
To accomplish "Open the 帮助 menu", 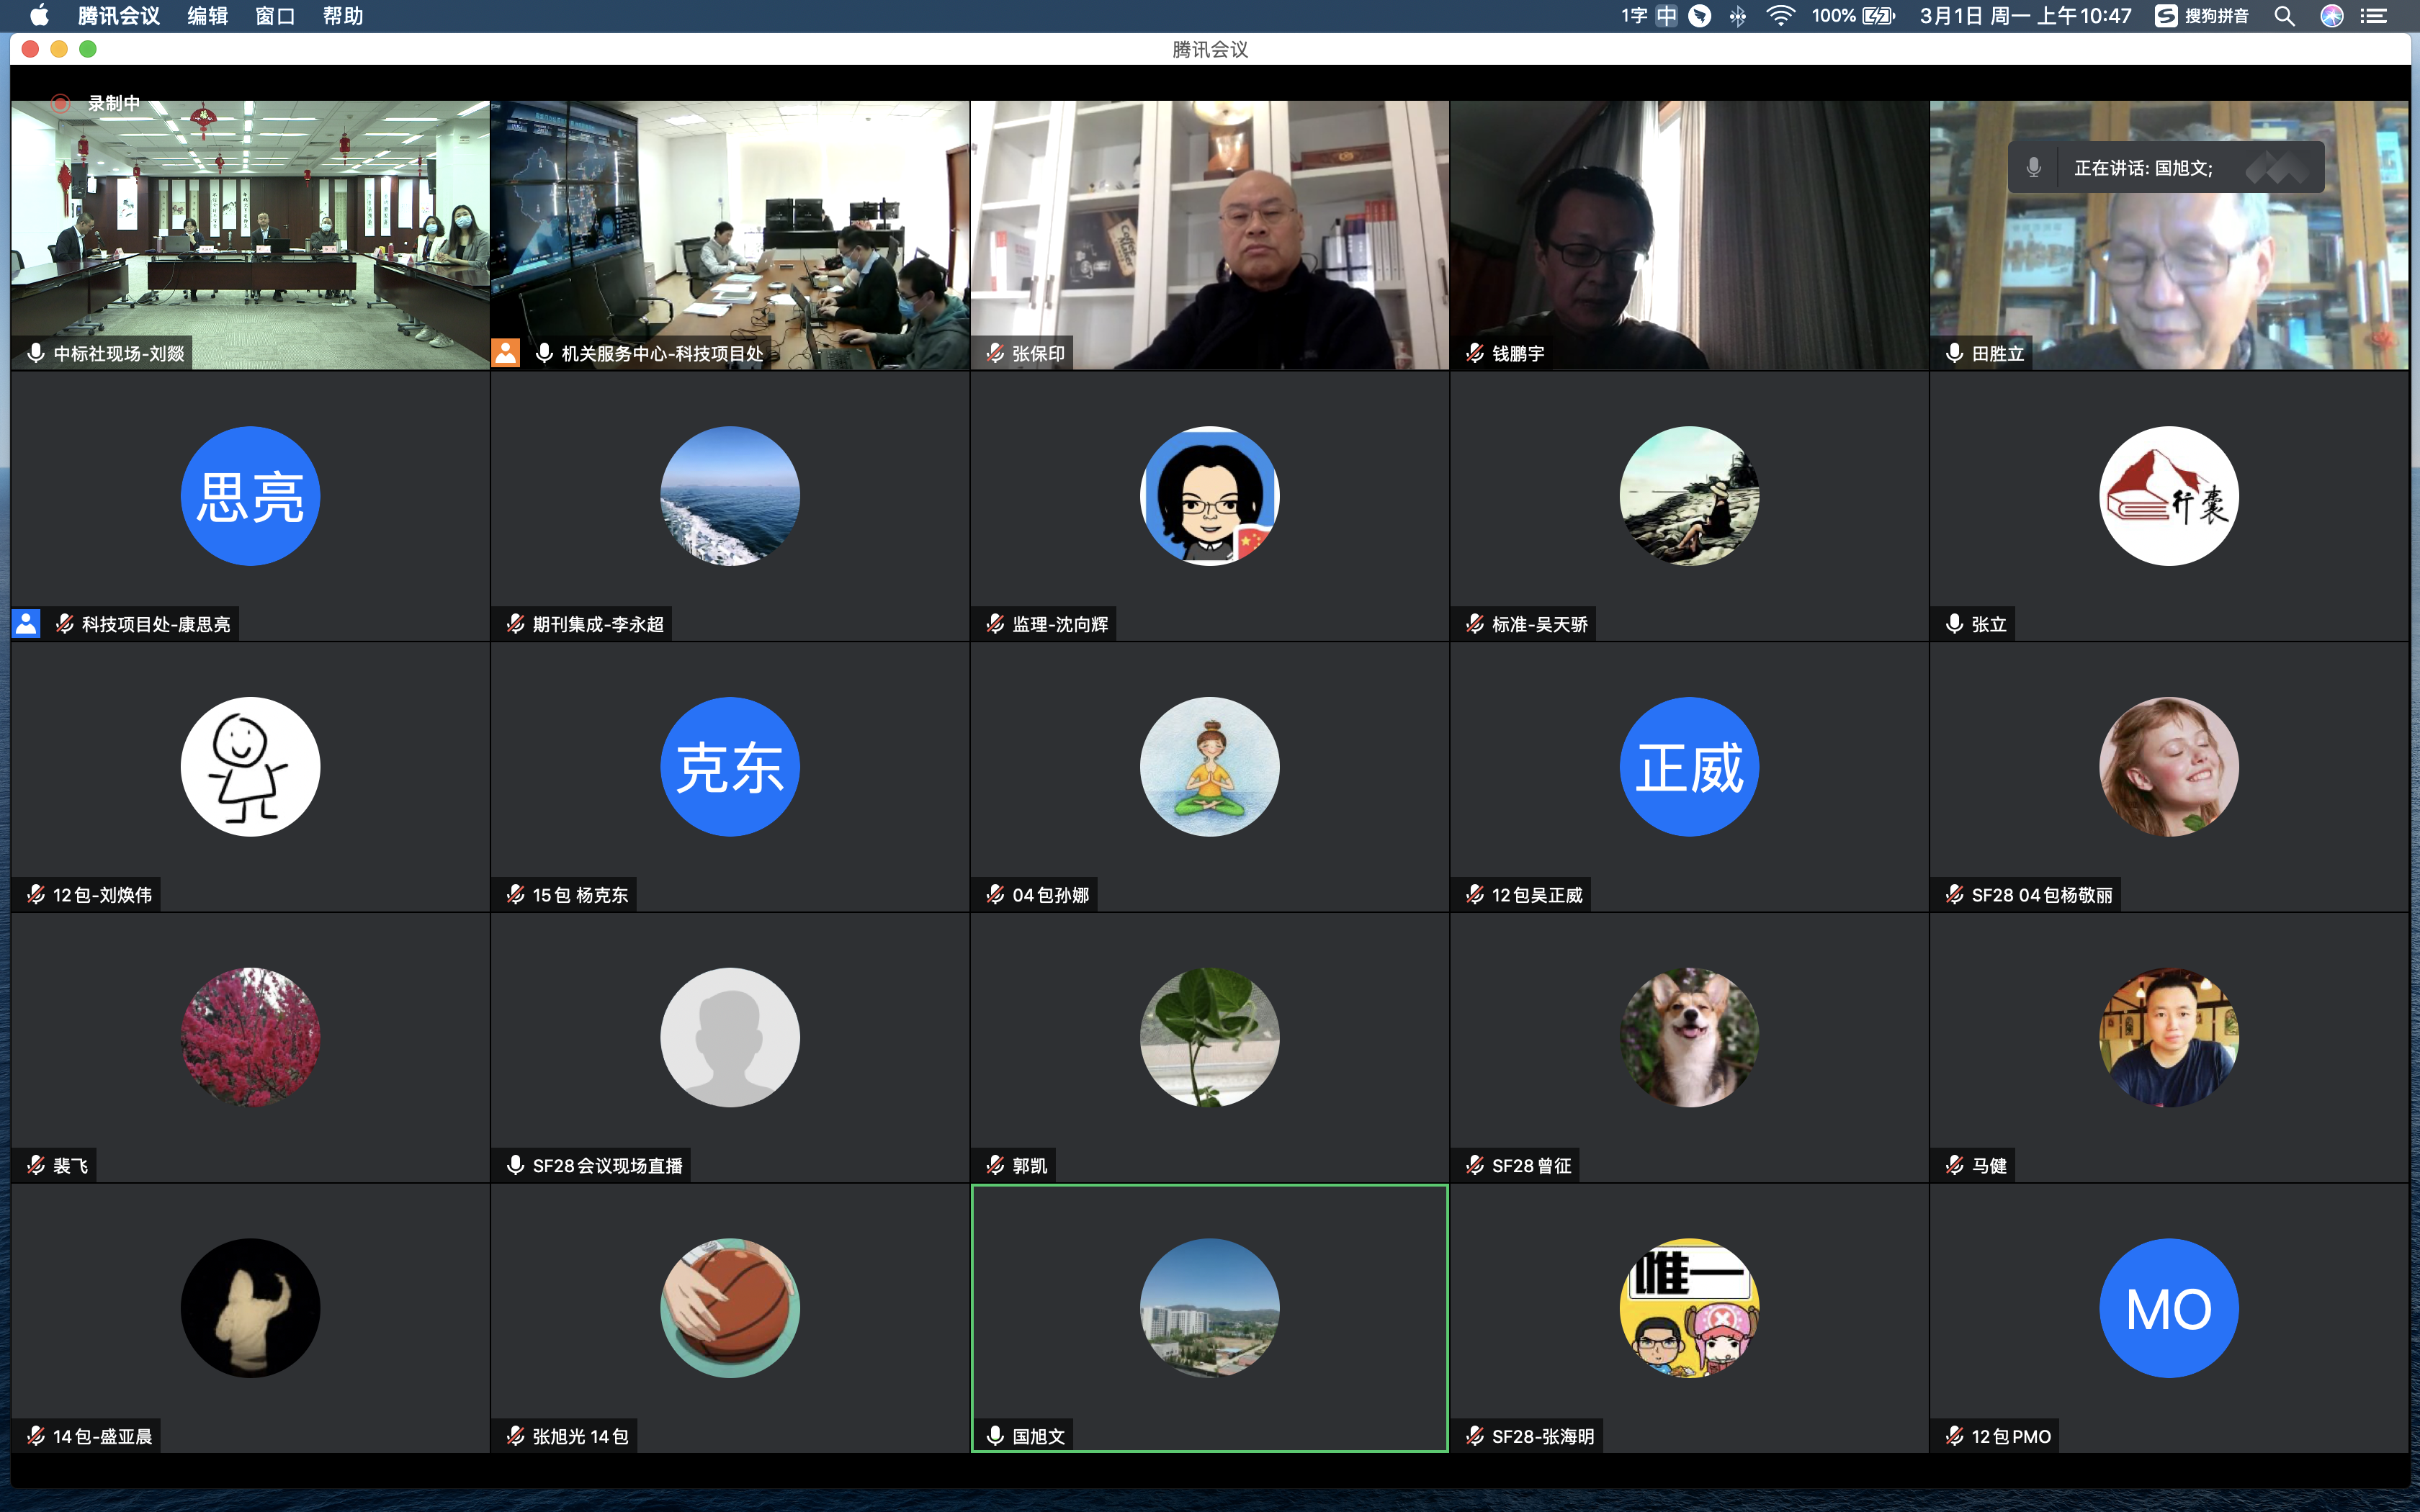I will point(342,16).
